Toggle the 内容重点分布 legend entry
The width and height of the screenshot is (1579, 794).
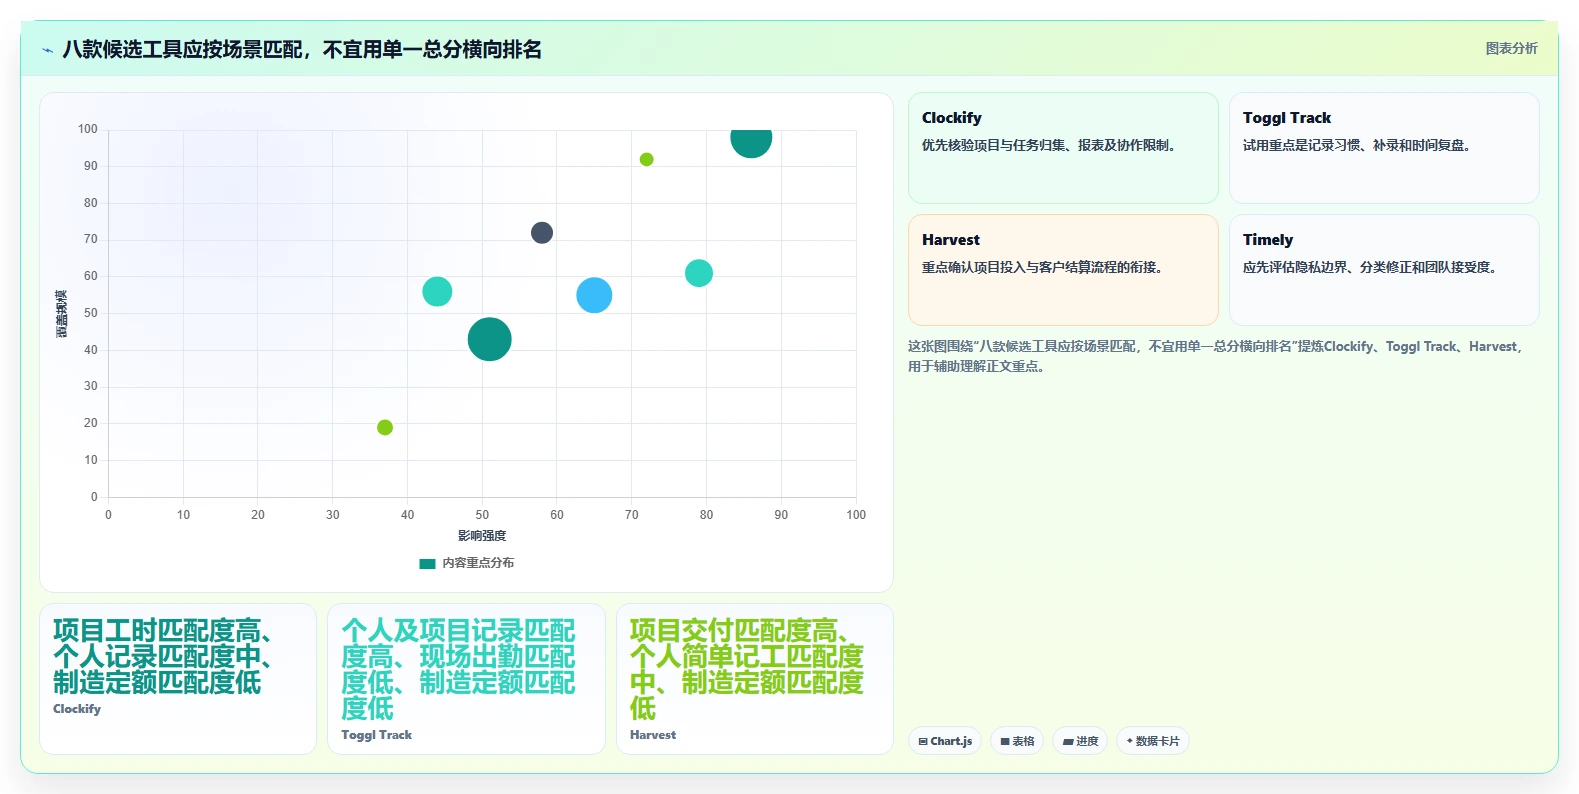tap(467, 563)
